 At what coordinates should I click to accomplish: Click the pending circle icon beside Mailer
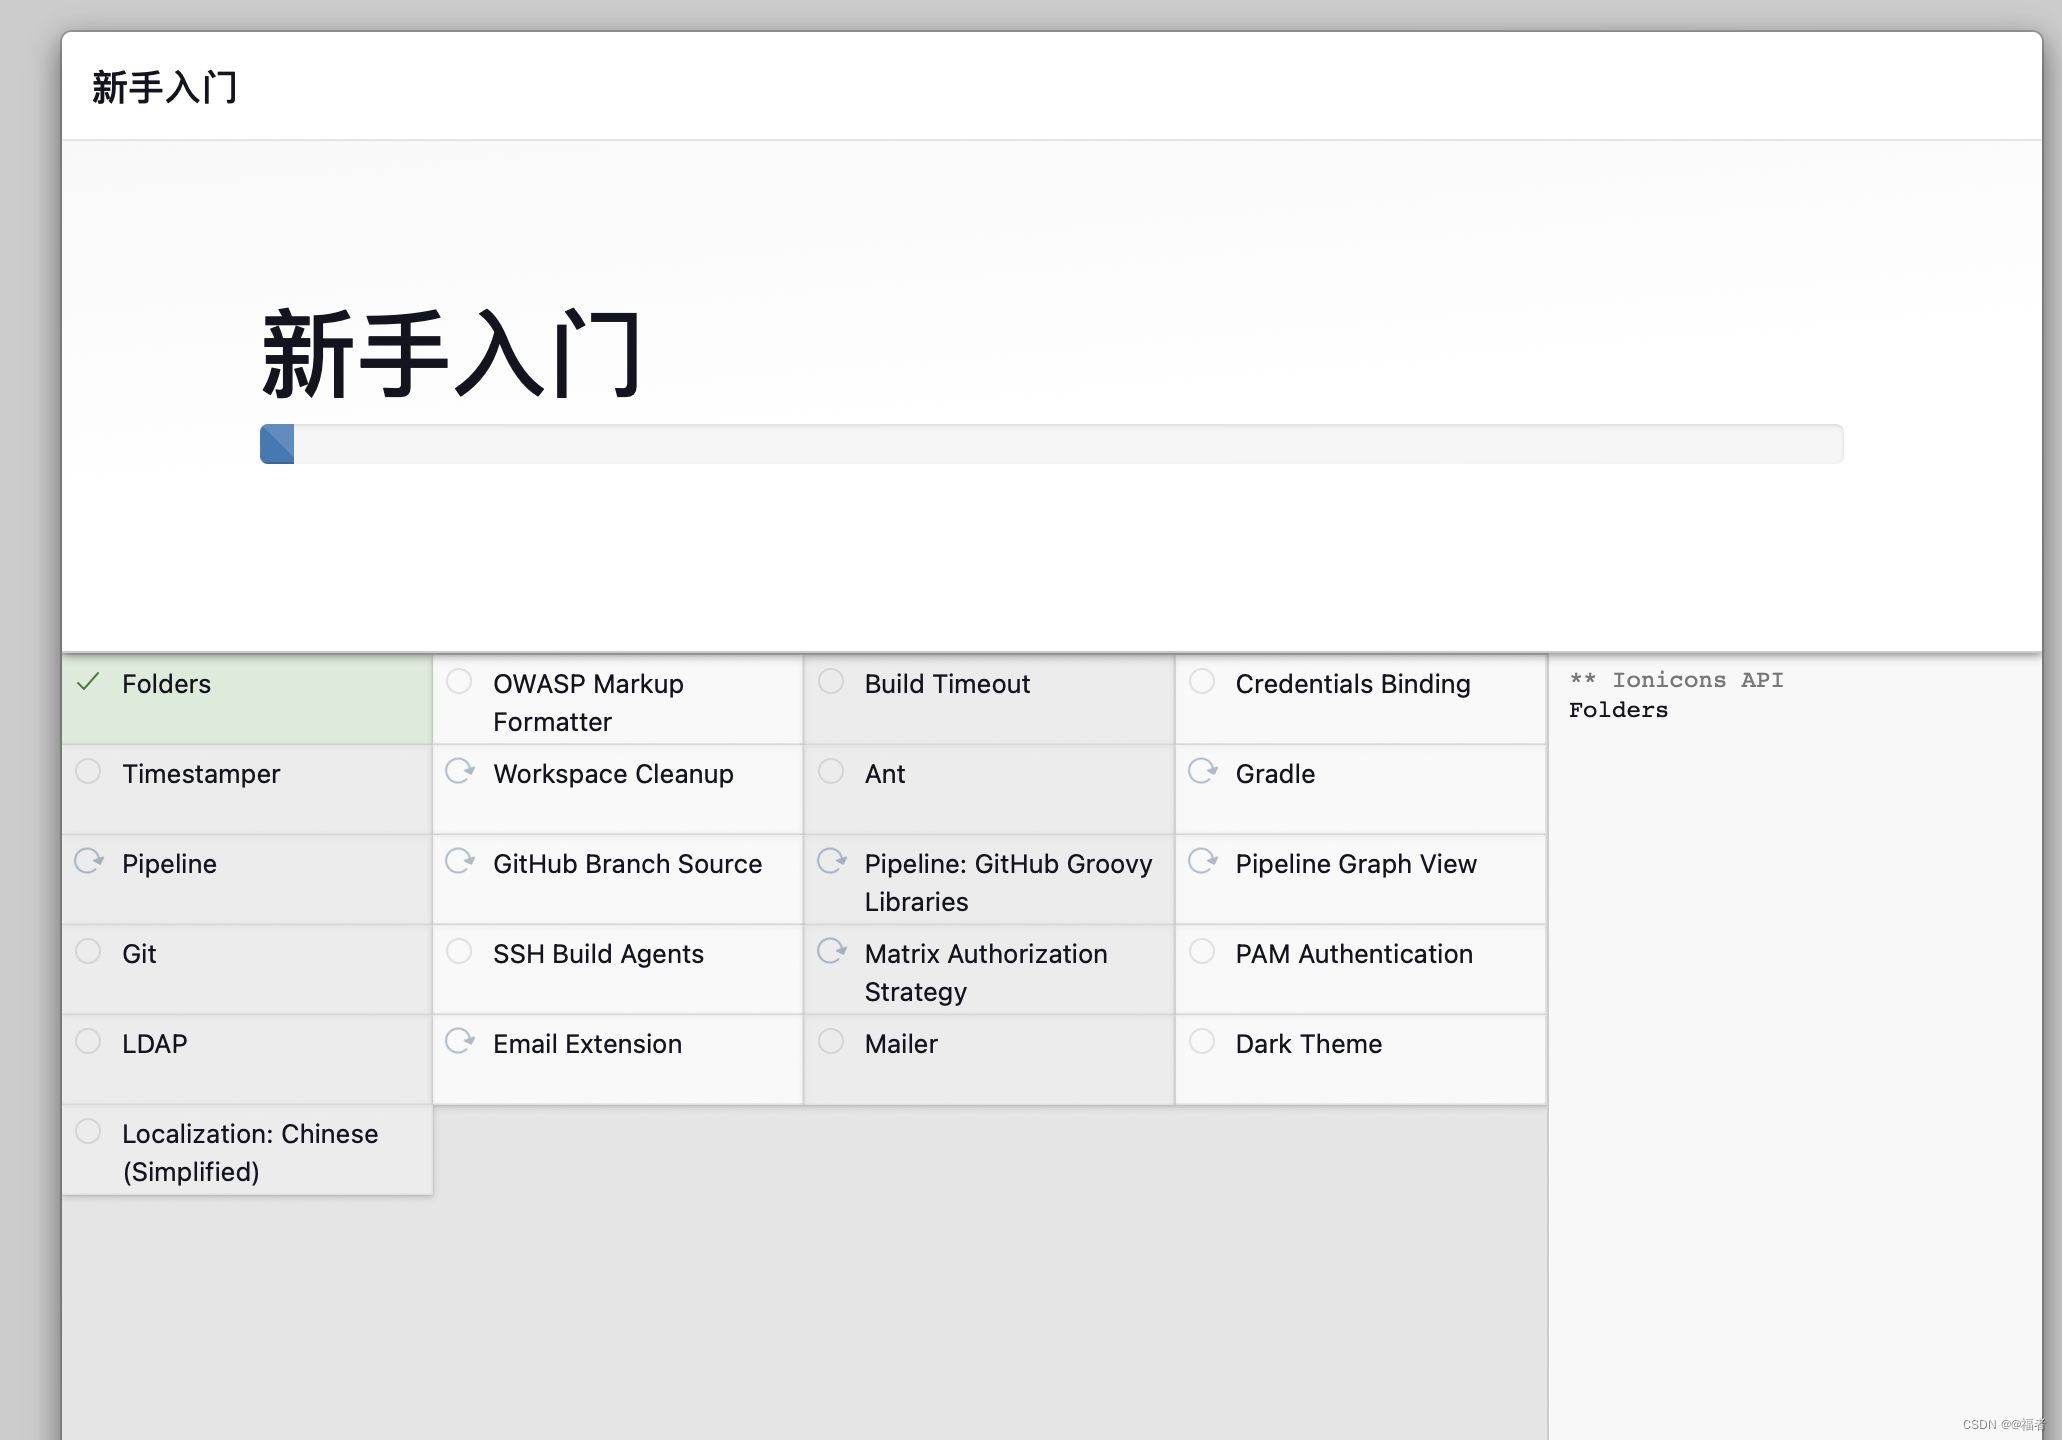(x=831, y=1041)
